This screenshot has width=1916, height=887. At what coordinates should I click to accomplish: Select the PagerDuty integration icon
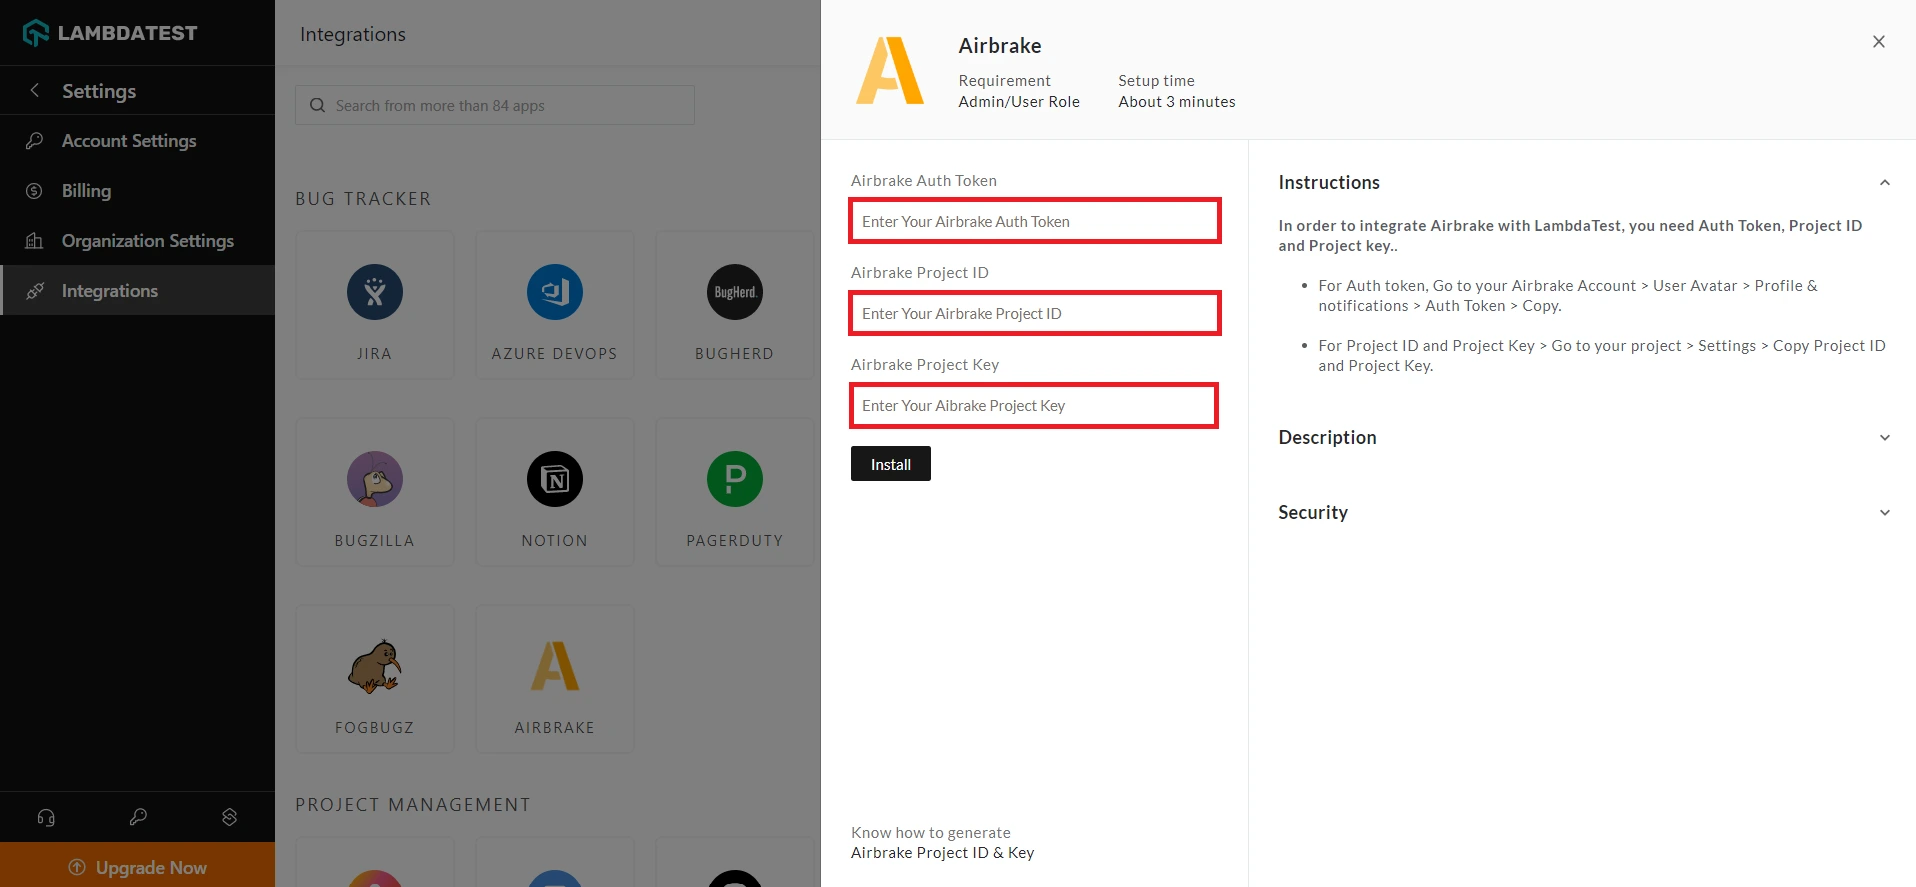coord(735,479)
